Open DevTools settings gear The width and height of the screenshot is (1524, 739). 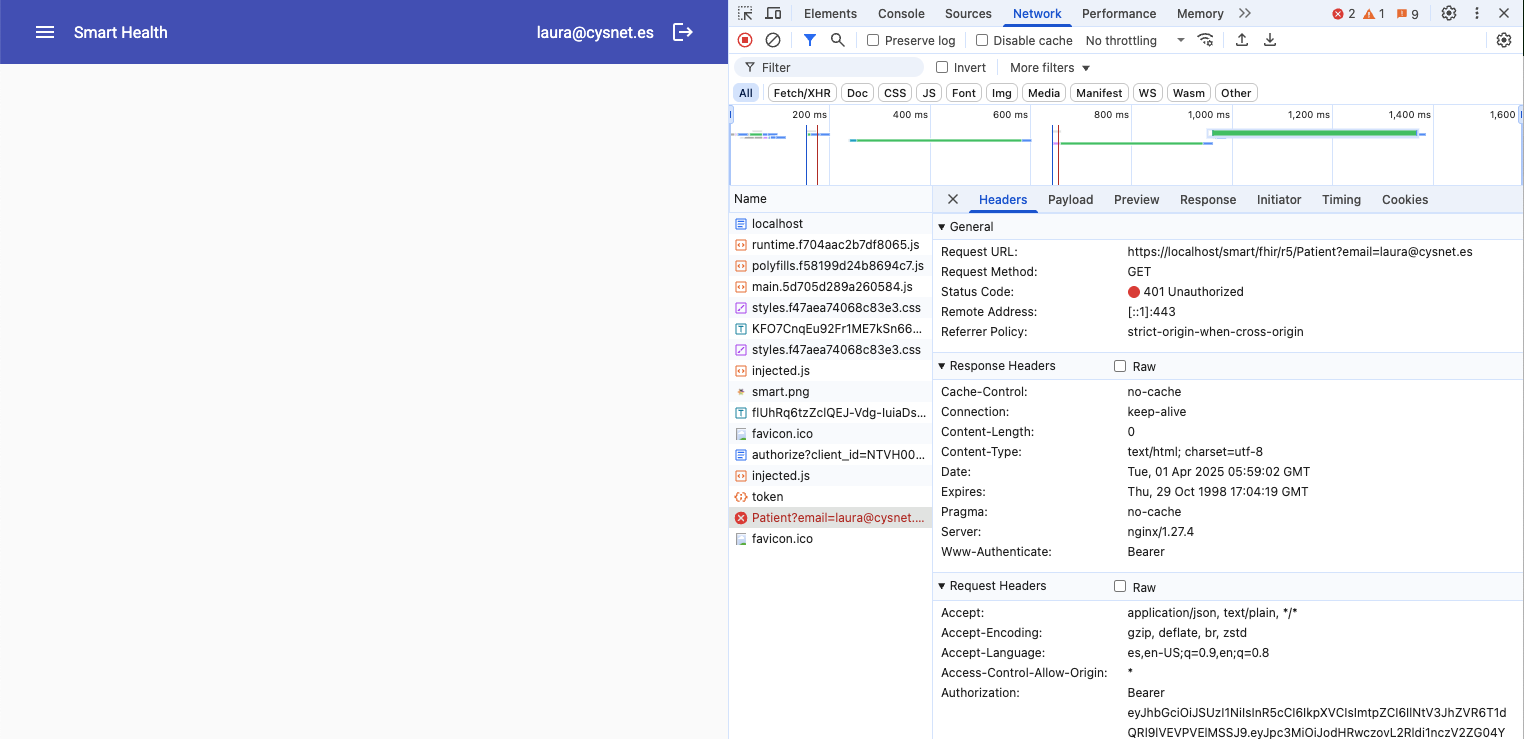[x=1449, y=13]
